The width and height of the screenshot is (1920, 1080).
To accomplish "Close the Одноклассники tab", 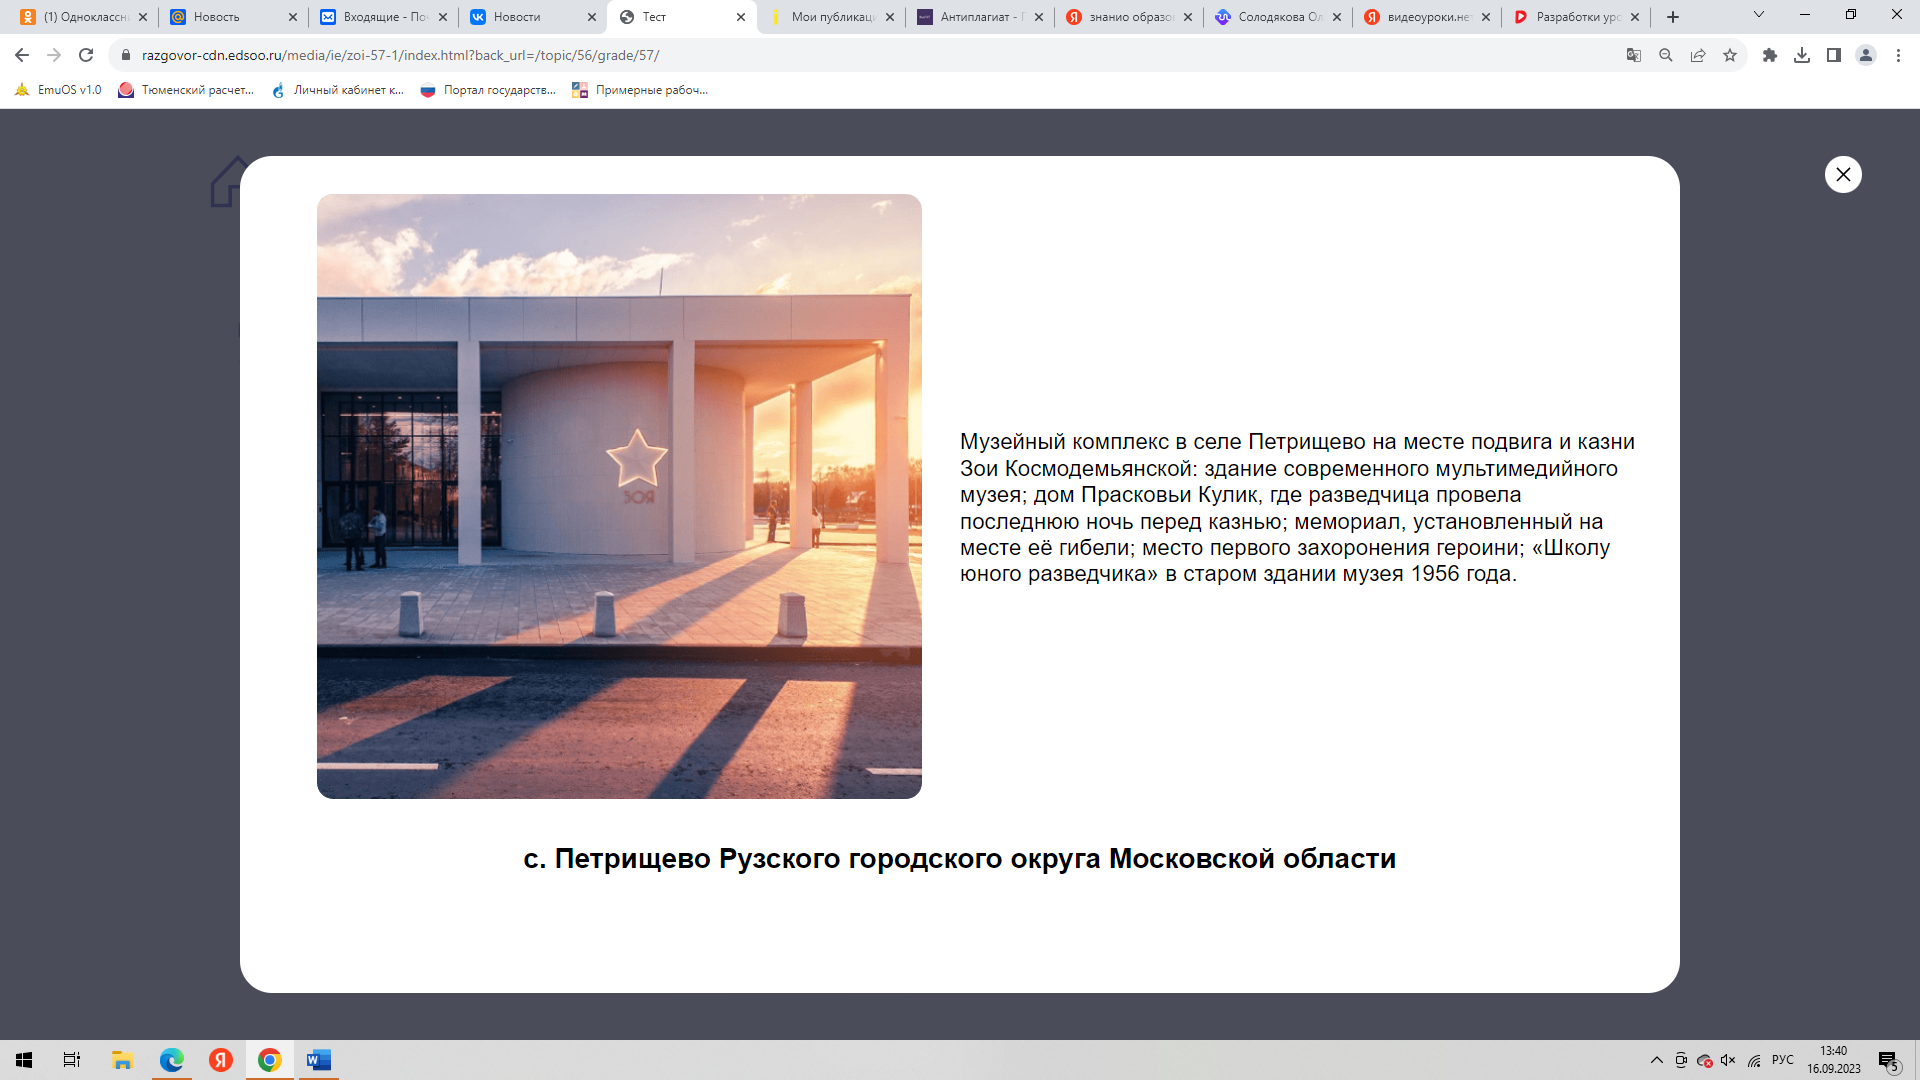I will click(143, 17).
